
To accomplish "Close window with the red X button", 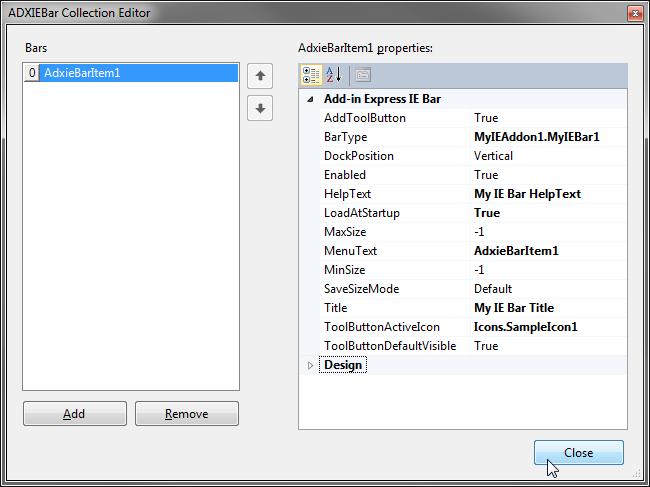I will 635,14.
